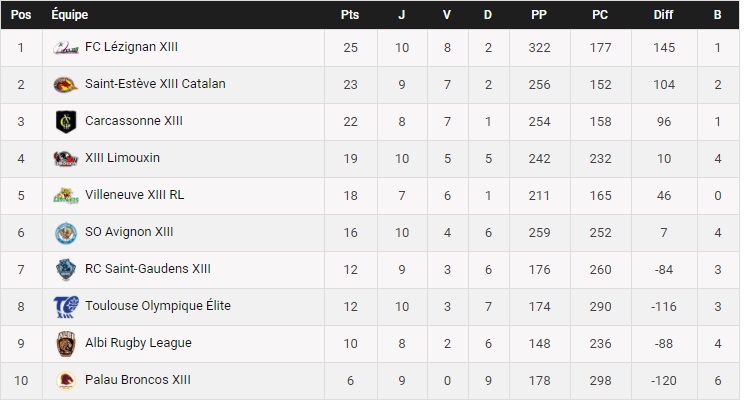This screenshot has width=744, height=400.
Task: Click the XIII Limouxin team logo
Action: coord(66,158)
